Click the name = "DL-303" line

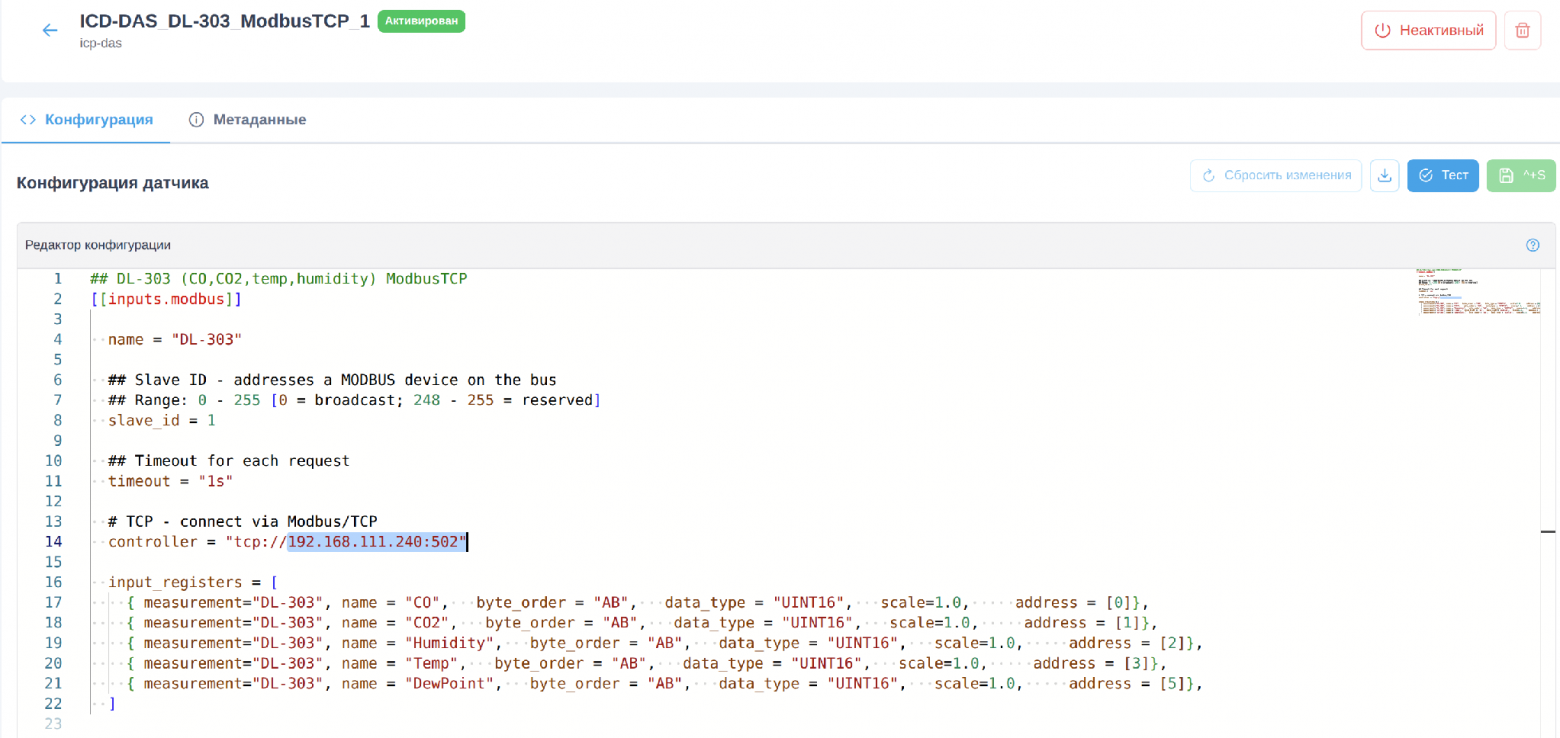(x=175, y=339)
